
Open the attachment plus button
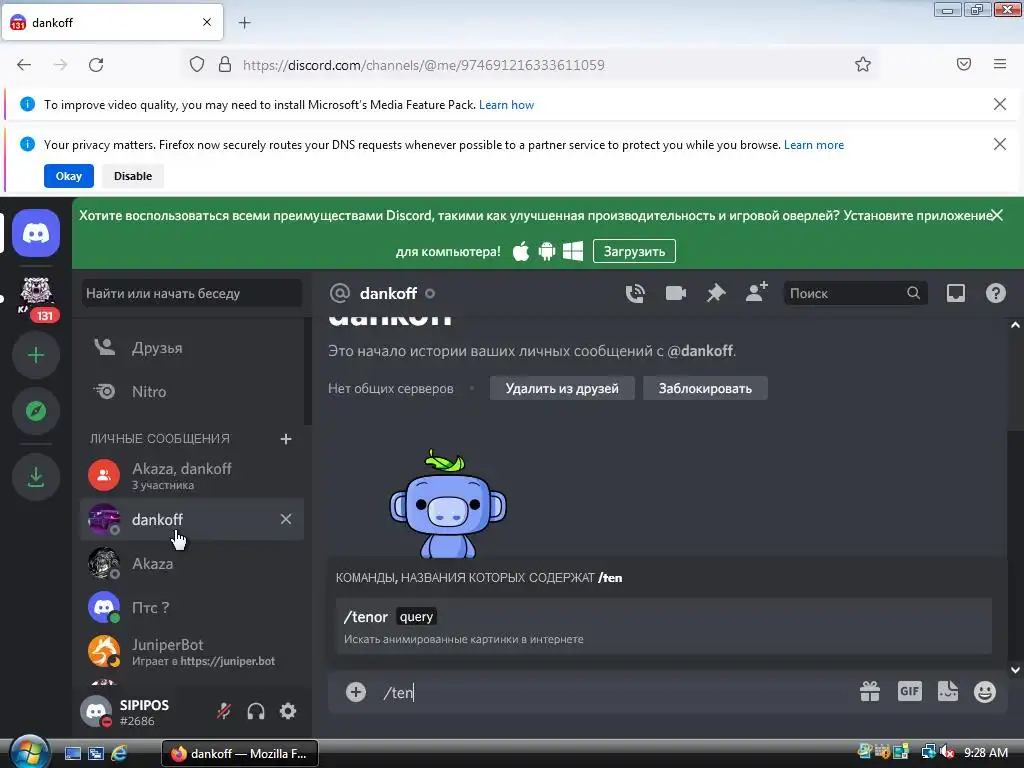point(356,692)
